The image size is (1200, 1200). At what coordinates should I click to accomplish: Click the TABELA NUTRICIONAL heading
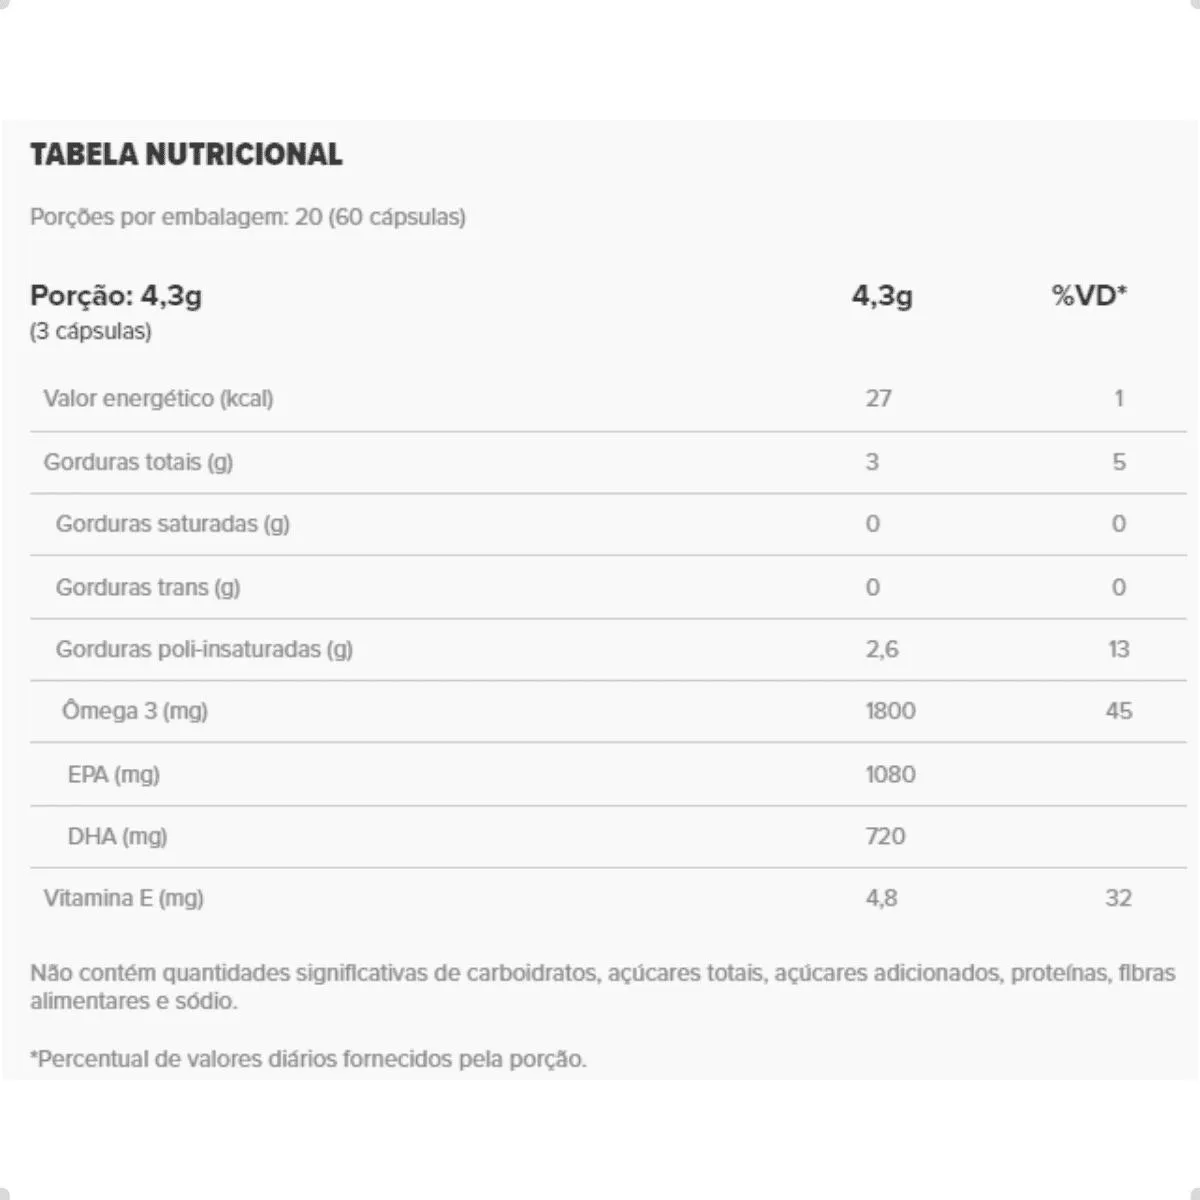(186, 154)
